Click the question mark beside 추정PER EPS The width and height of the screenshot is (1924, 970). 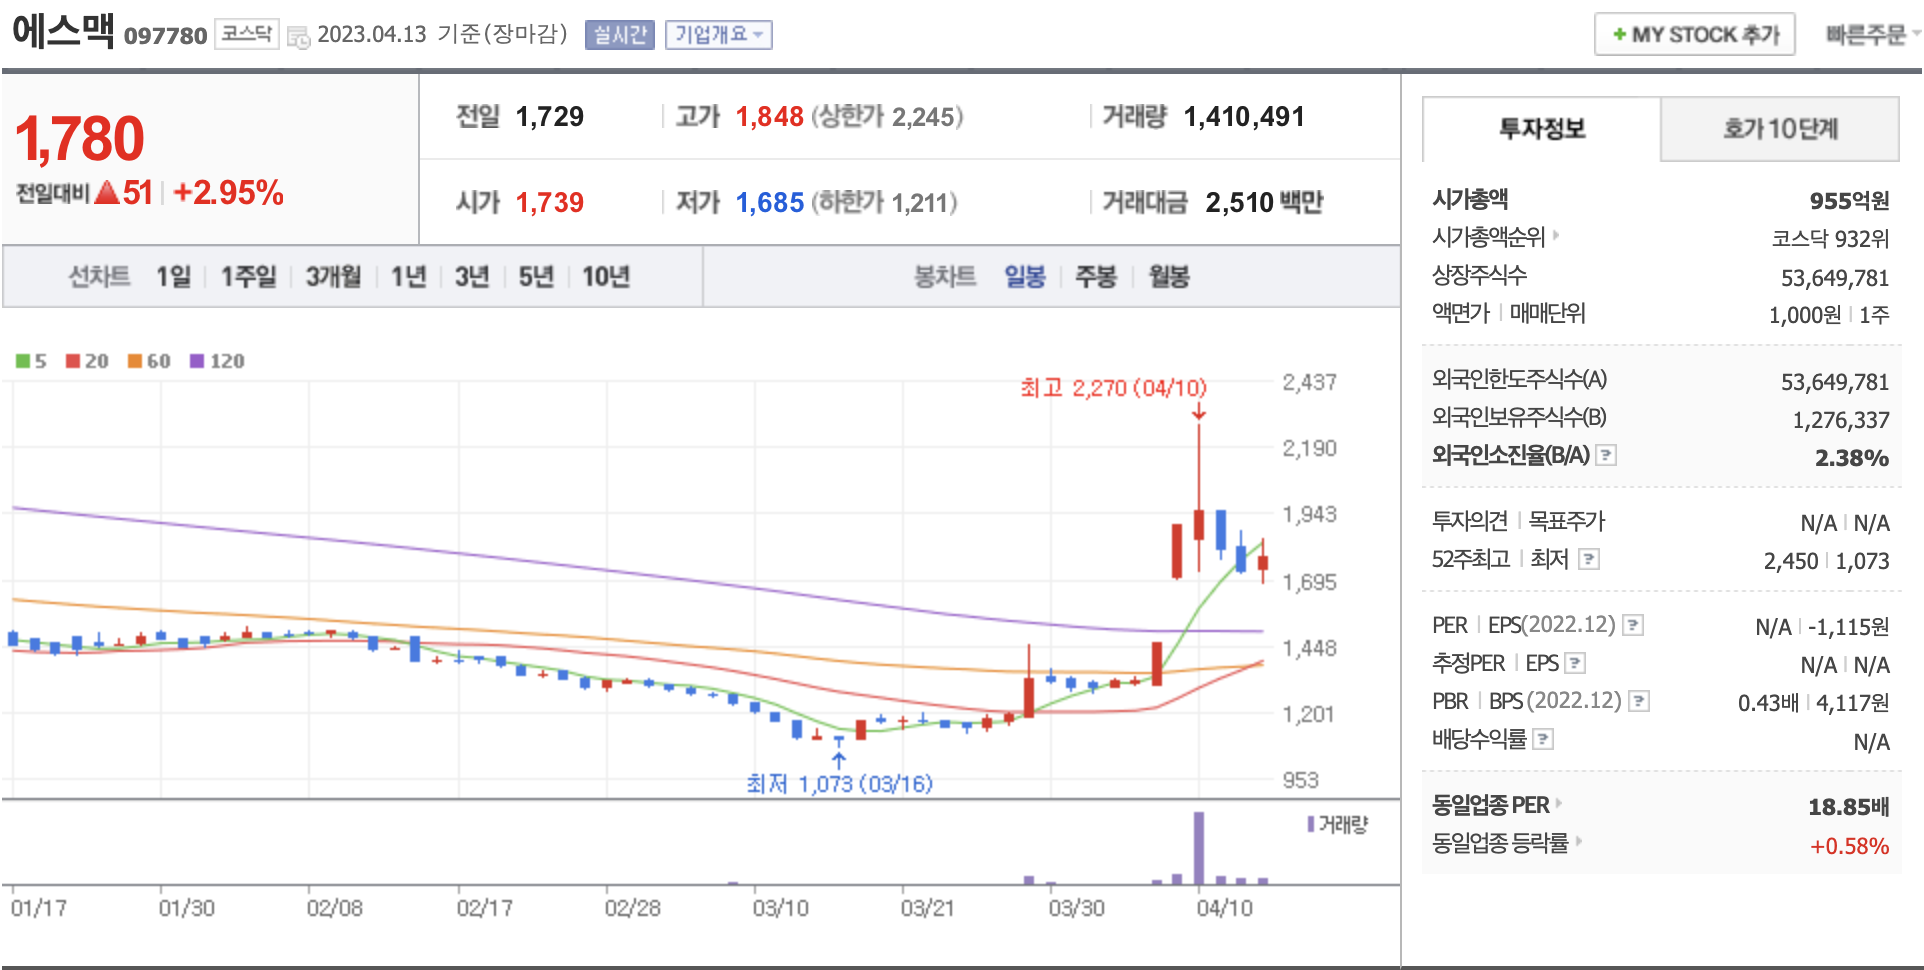(x=1574, y=664)
